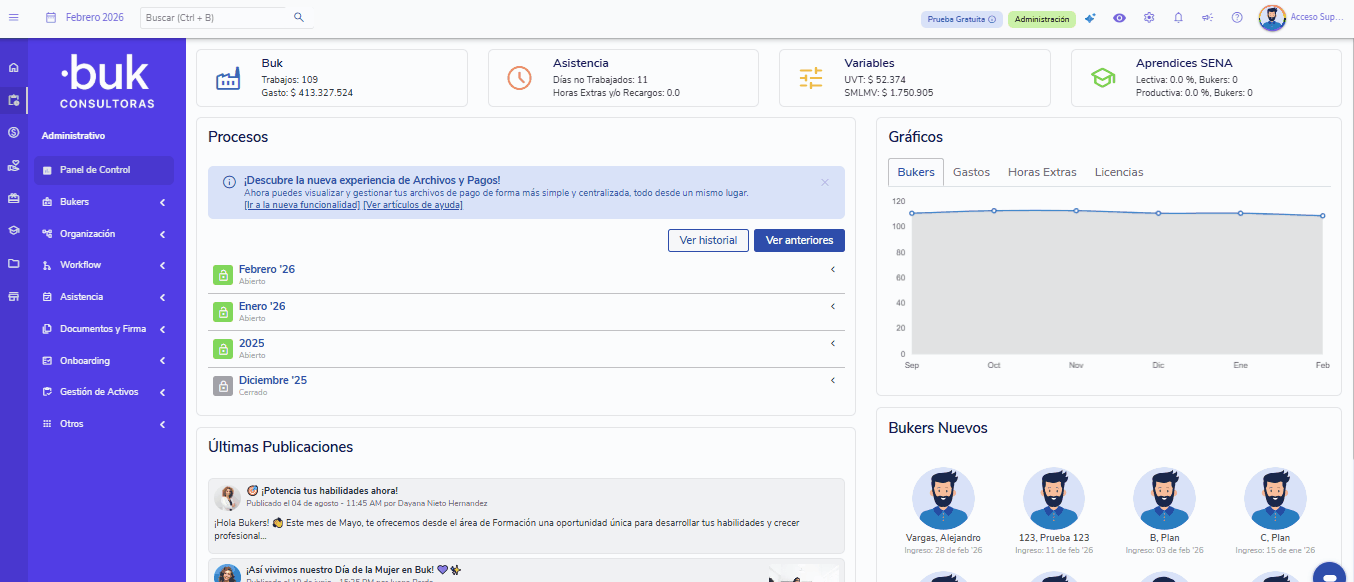Toggle the hamburger menu to collapse sidebar
1354x582 pixels.
[x=14, y=17]
